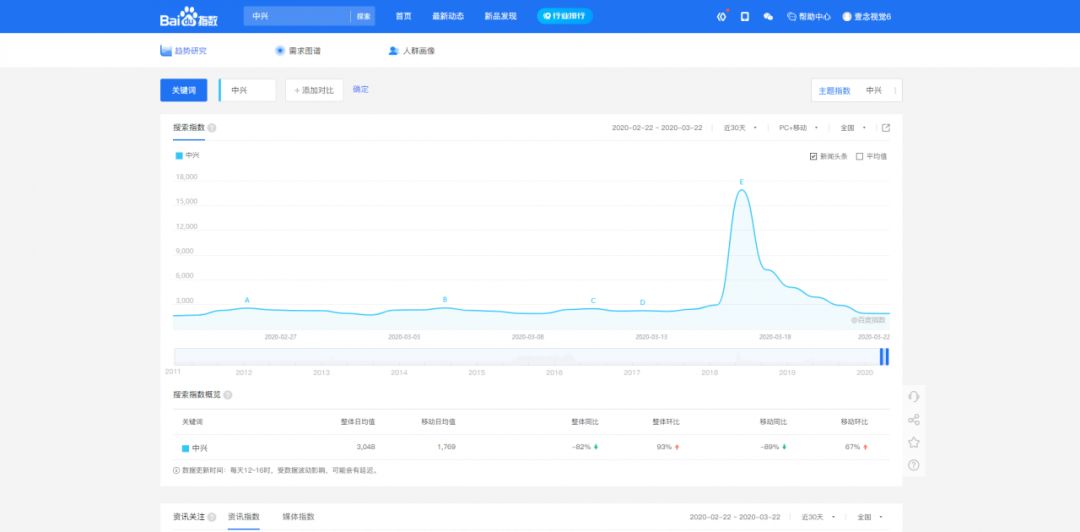The width and height of the screenshot is (1080, 532).
Task: Click news marker E at the peak
Action: coord(742,182)
